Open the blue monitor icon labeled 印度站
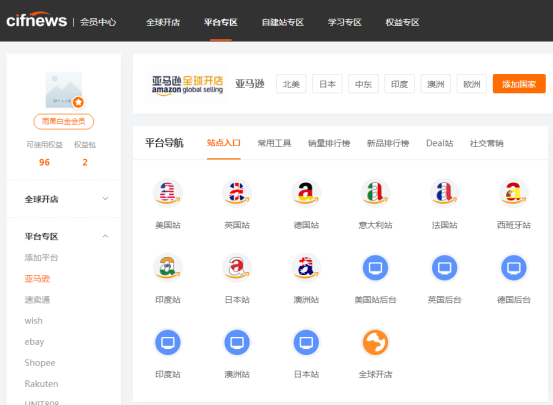 pyautogui.click(x=168, y=342)
